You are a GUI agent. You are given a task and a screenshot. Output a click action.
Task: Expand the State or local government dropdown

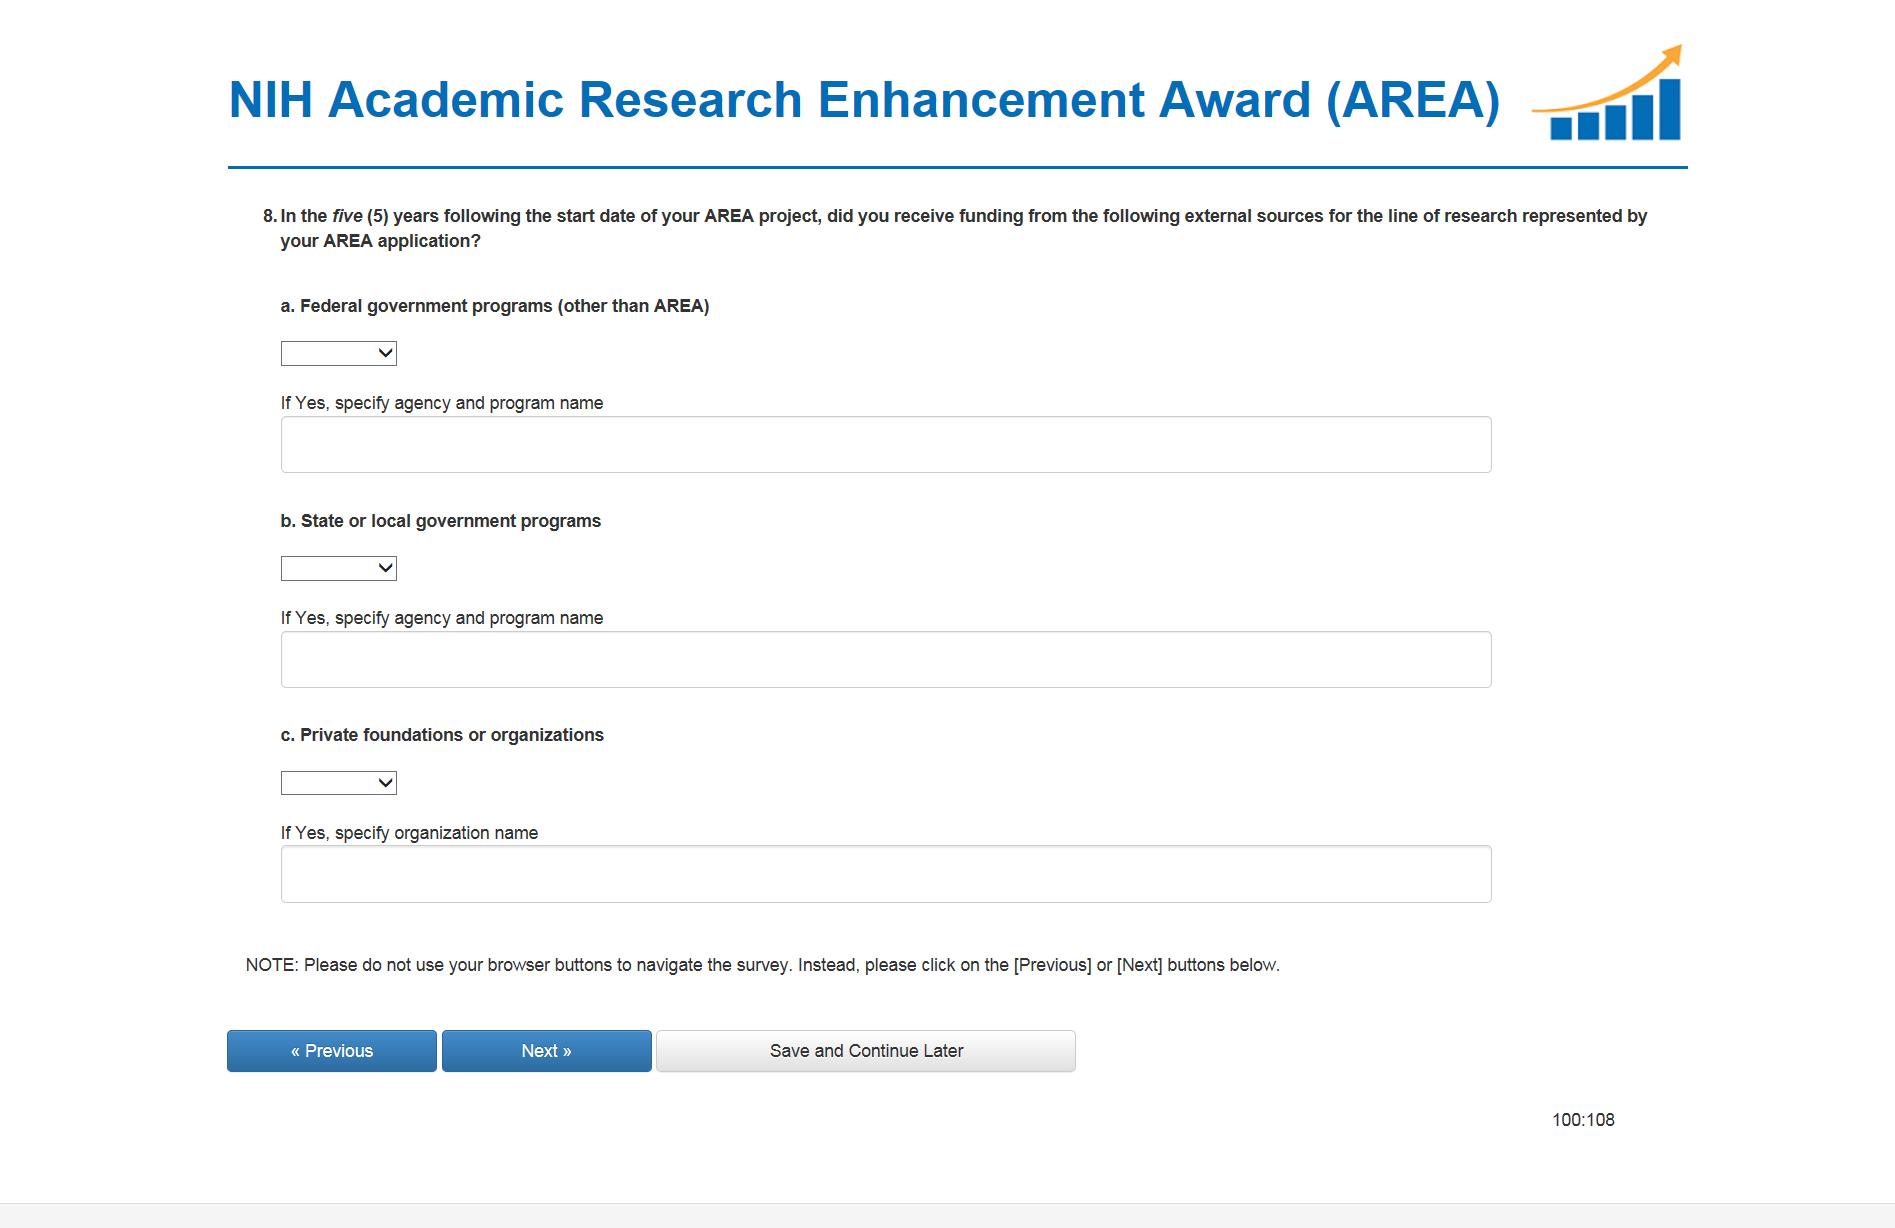pos(339,568)
